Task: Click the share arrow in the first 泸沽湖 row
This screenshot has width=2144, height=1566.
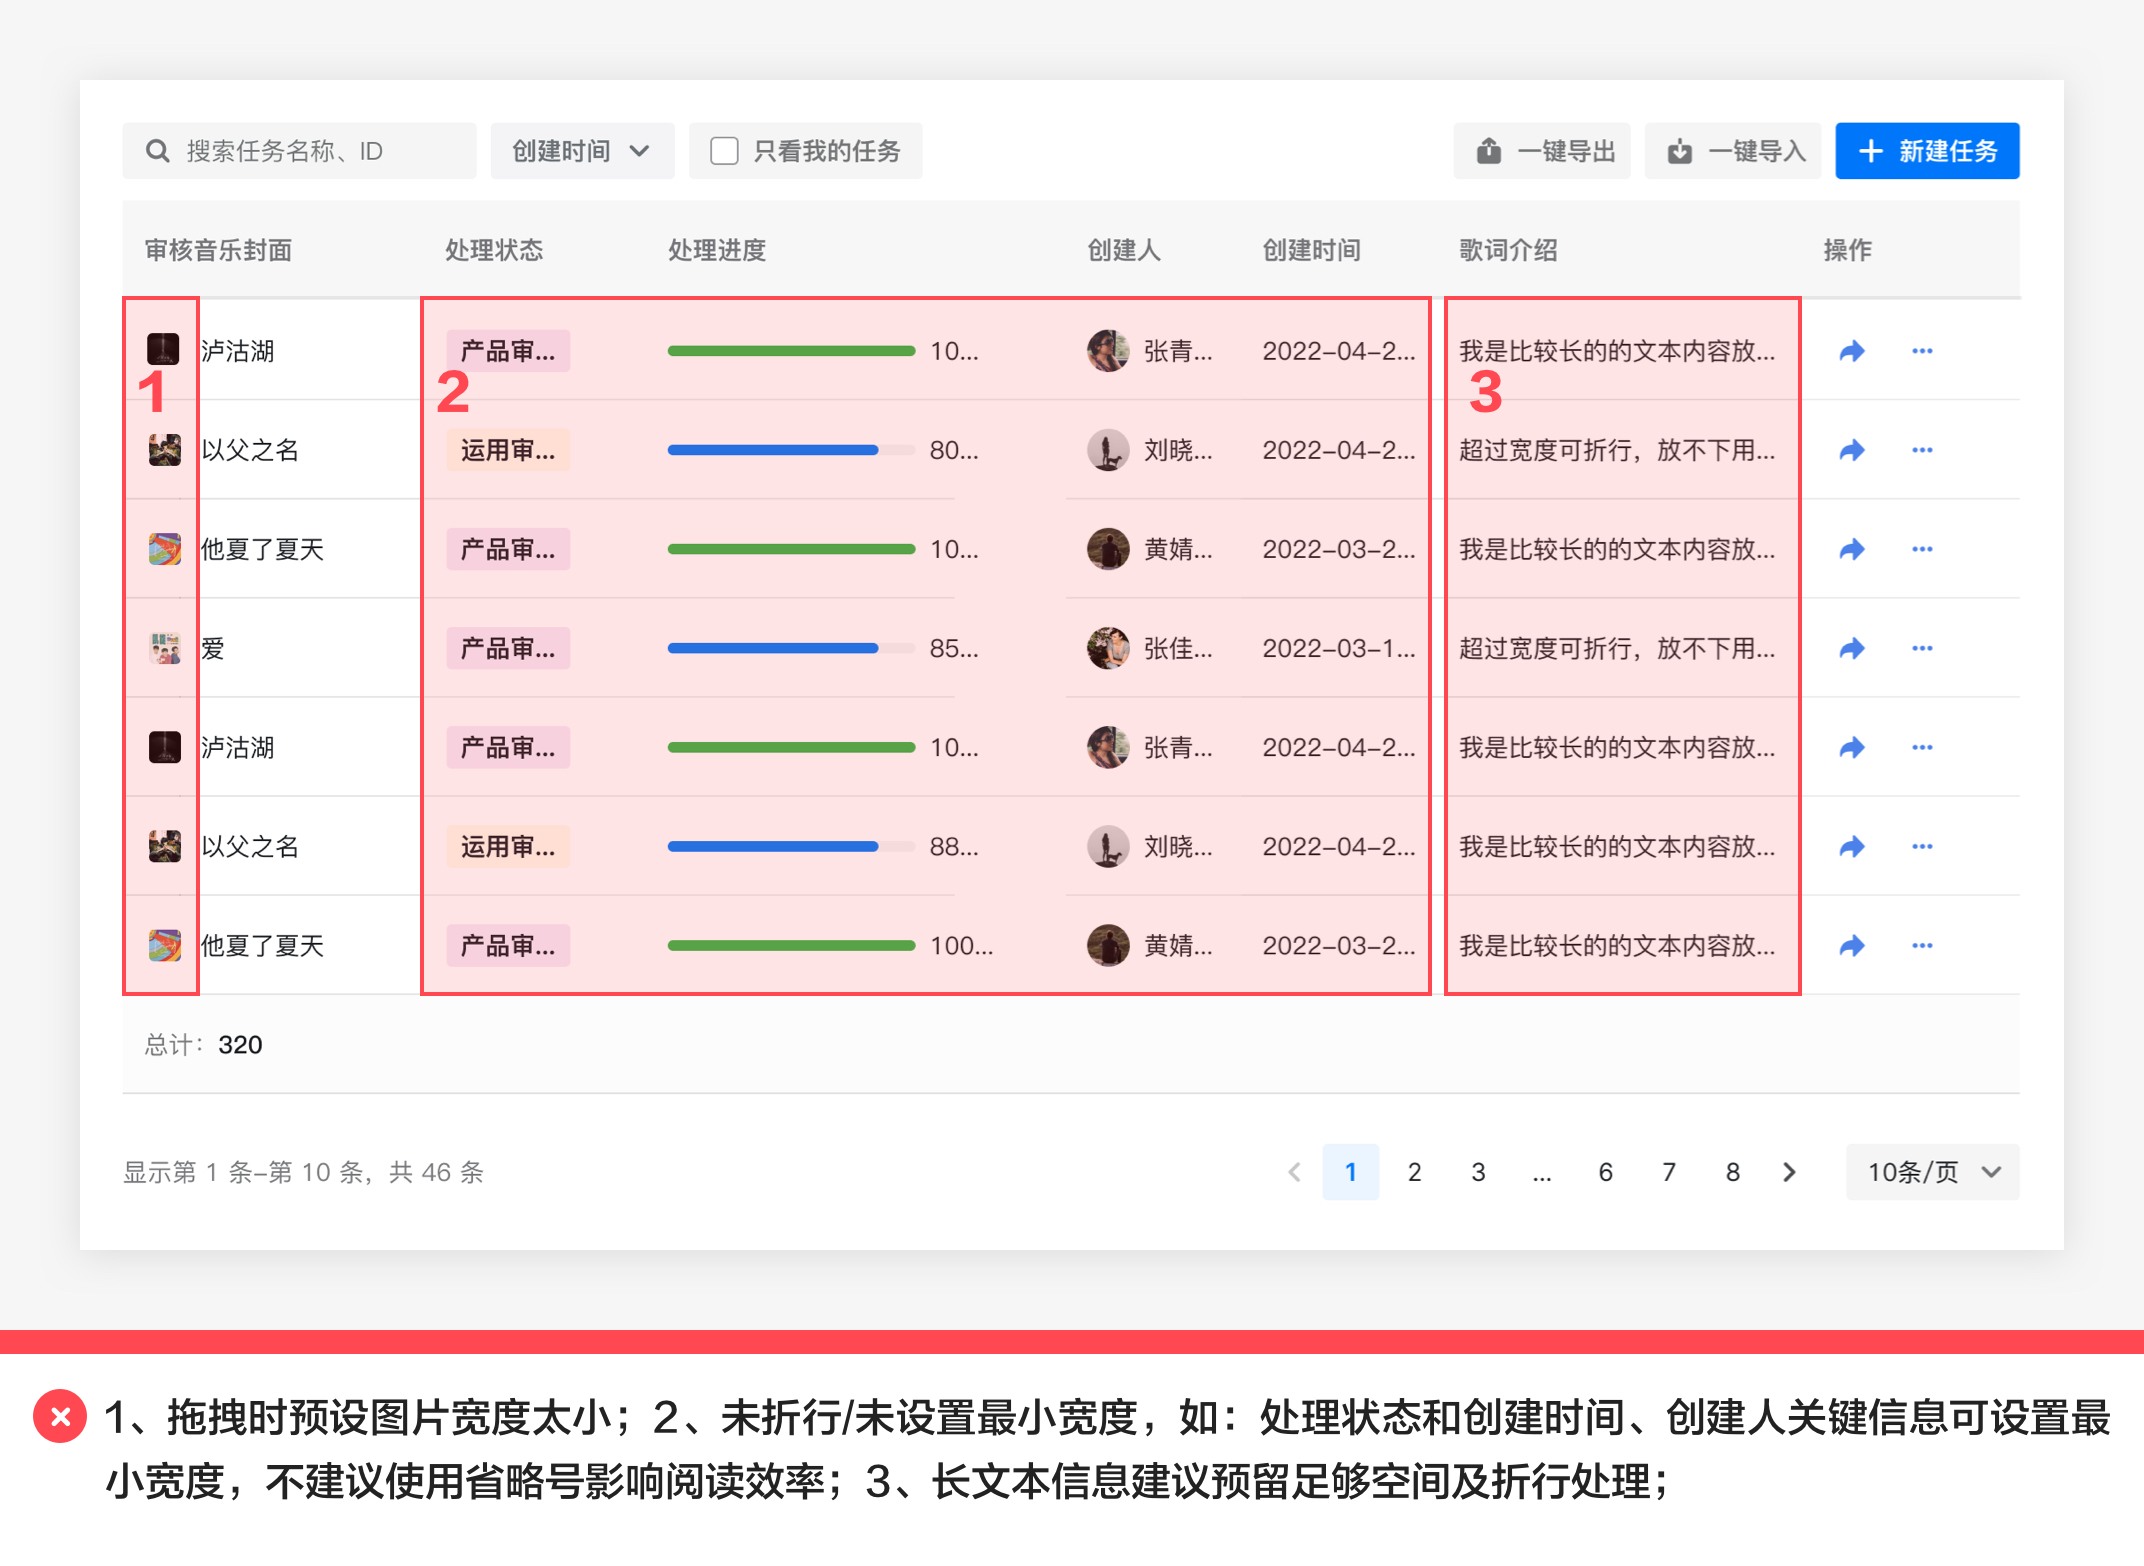Action: point(1852,351)
